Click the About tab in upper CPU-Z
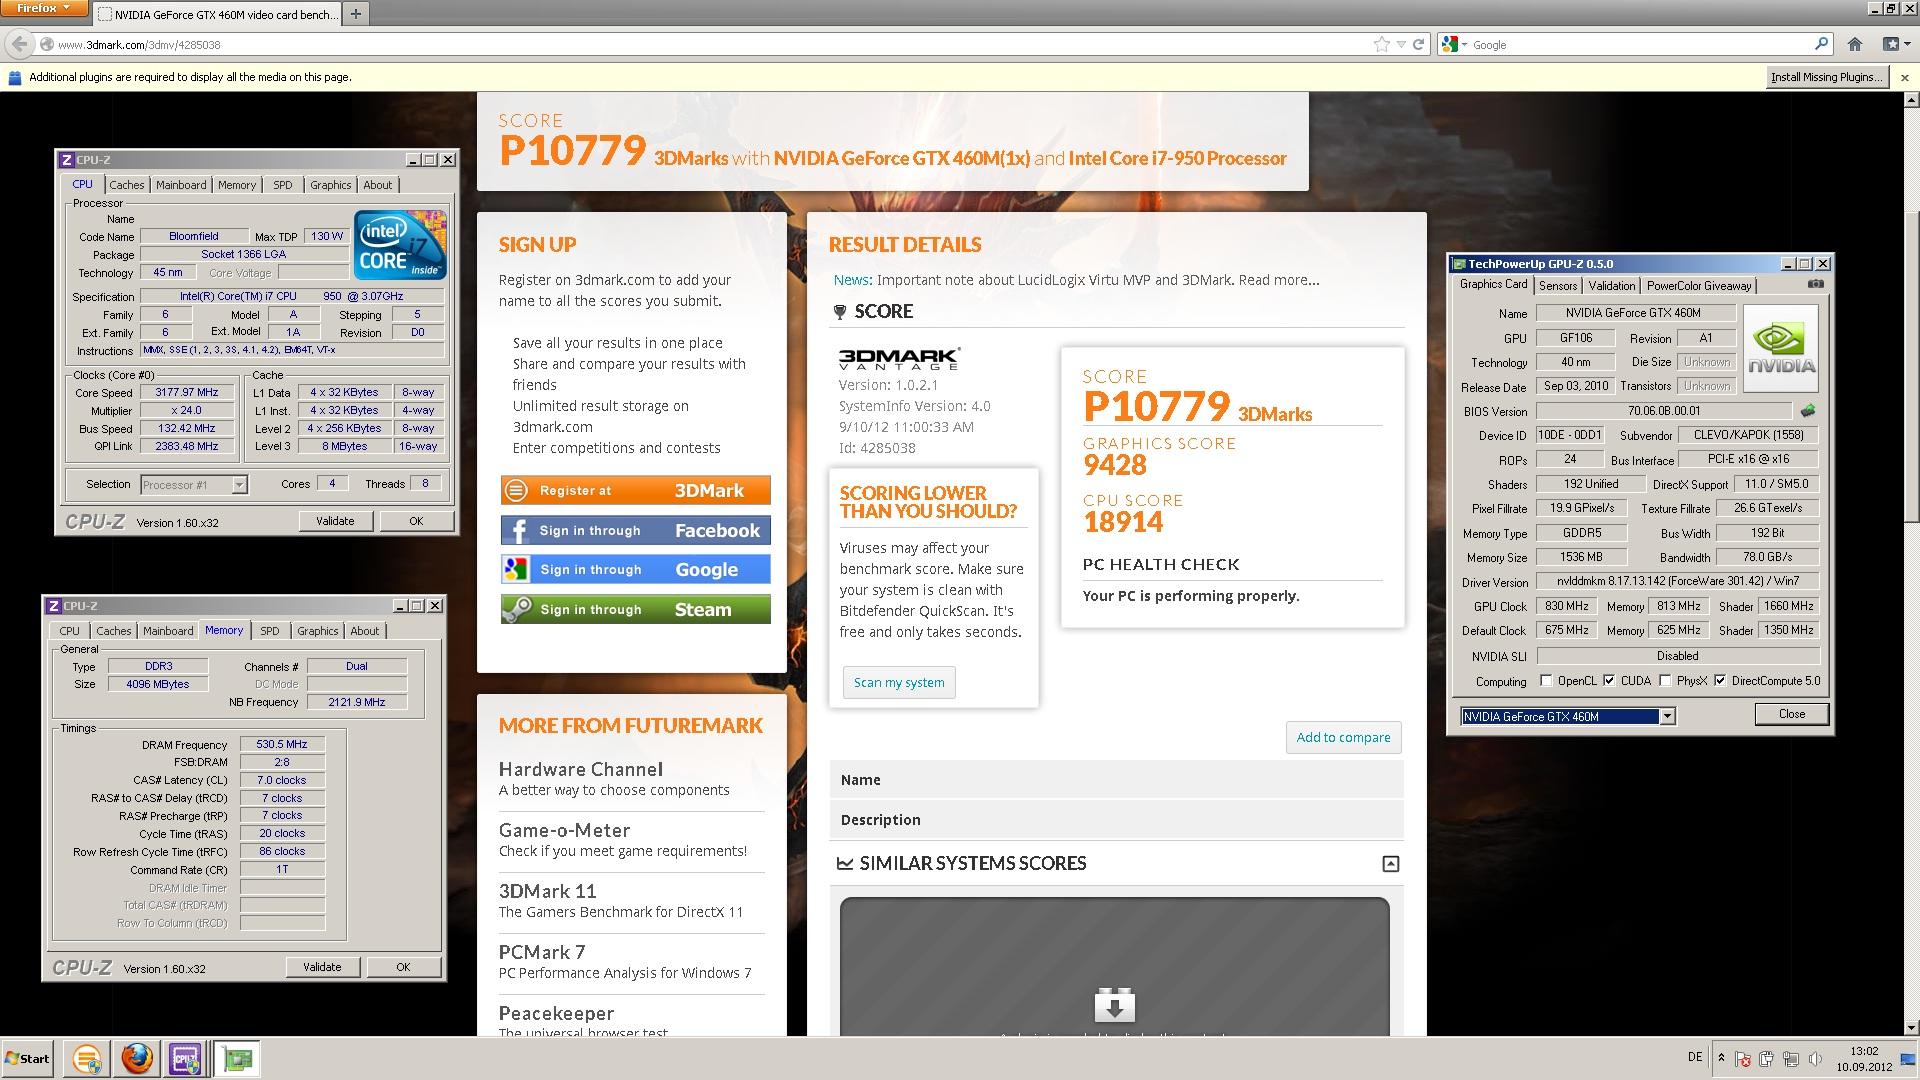 tap(378, 185)
